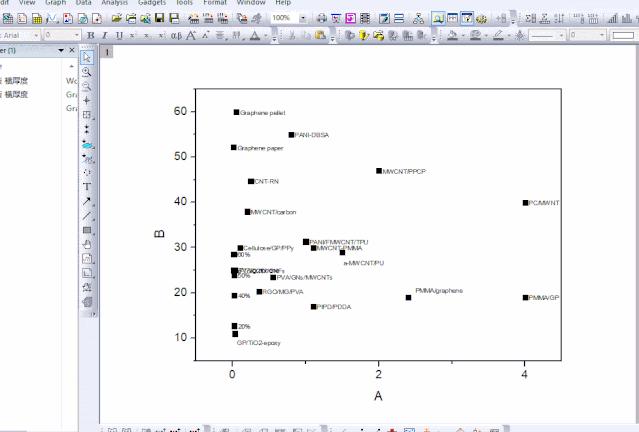Open the line style dropdown

click(x=561, y=35)
